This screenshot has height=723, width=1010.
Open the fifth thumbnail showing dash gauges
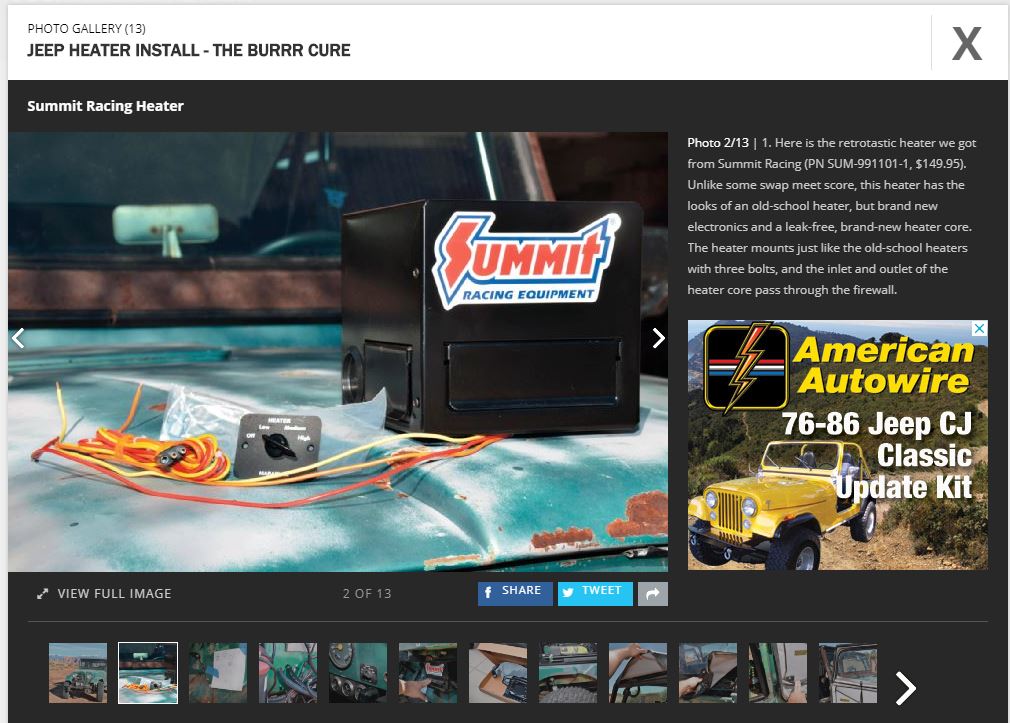(x=358, y=672)
